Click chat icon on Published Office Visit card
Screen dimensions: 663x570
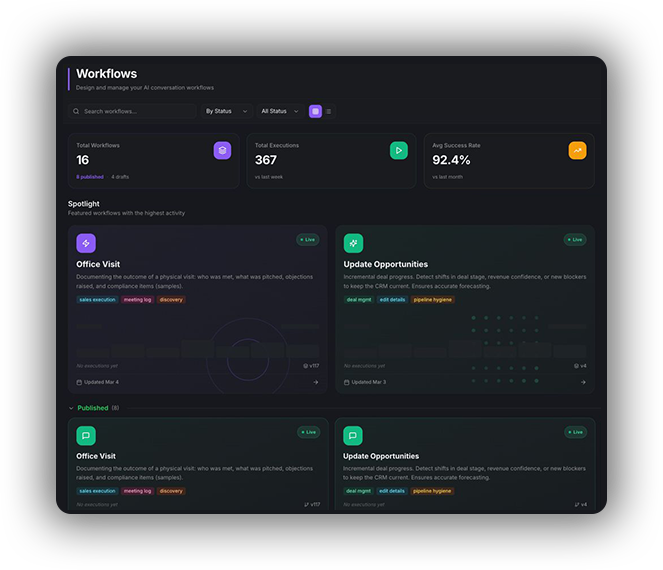click(x=86, y=436)
